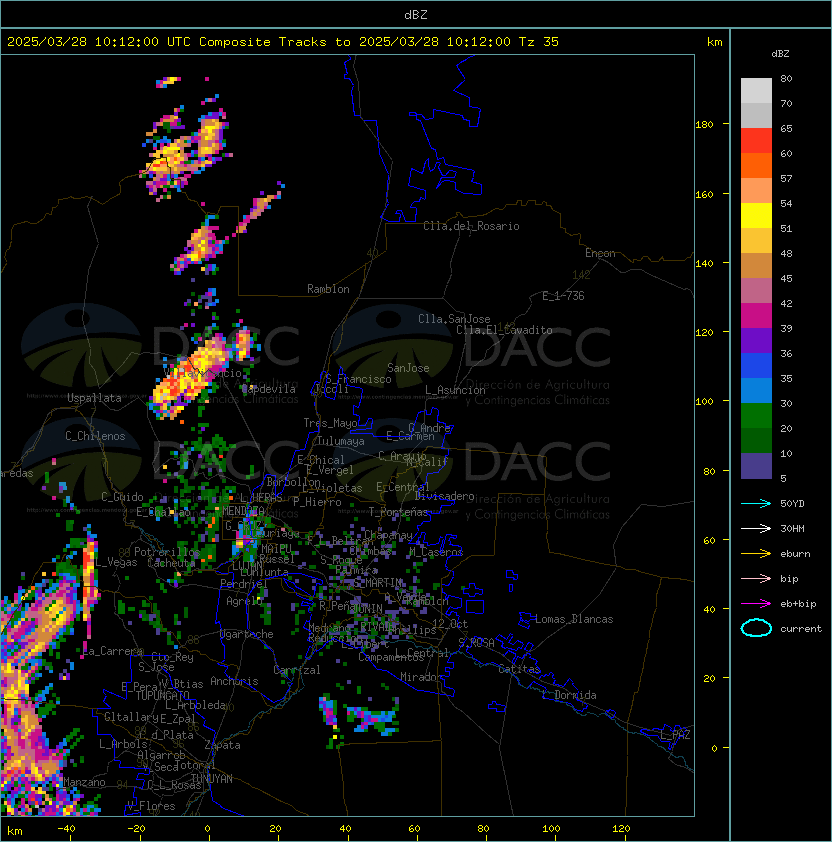Click the white 30HM arrow icon

(x=756, y=528)
